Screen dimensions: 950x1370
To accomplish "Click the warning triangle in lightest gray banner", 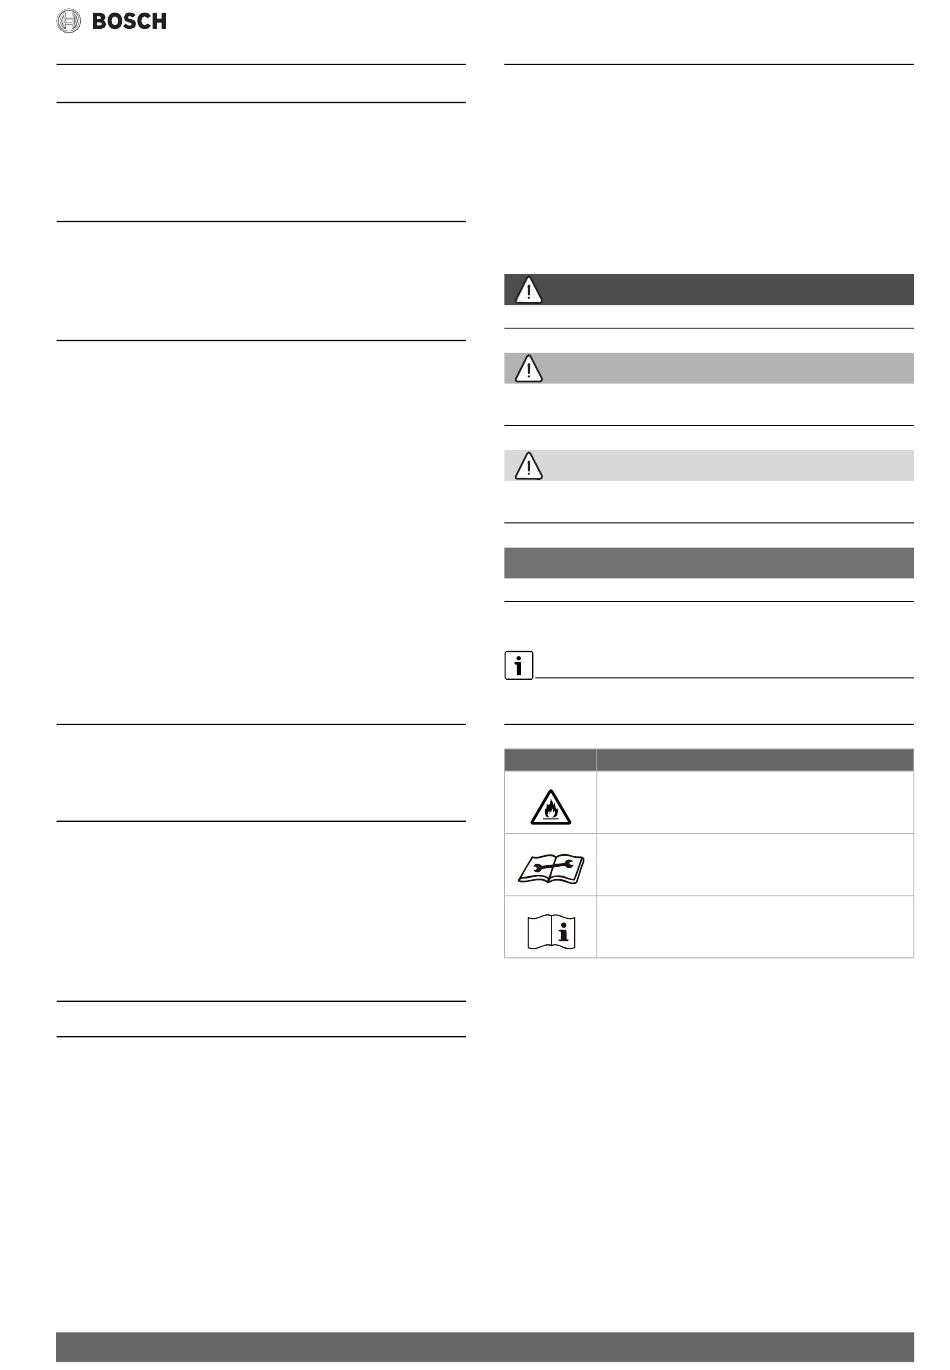I will [x=528, y=465].
